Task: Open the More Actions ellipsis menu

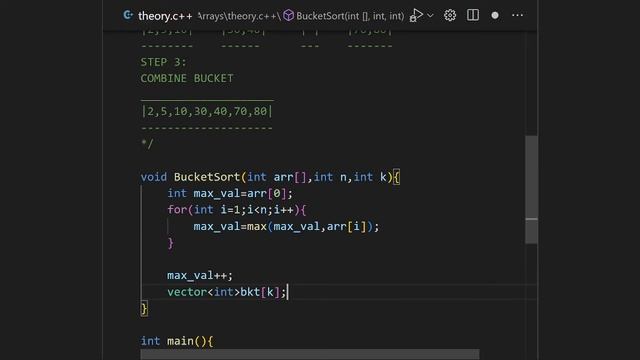Action: [517, 15]
